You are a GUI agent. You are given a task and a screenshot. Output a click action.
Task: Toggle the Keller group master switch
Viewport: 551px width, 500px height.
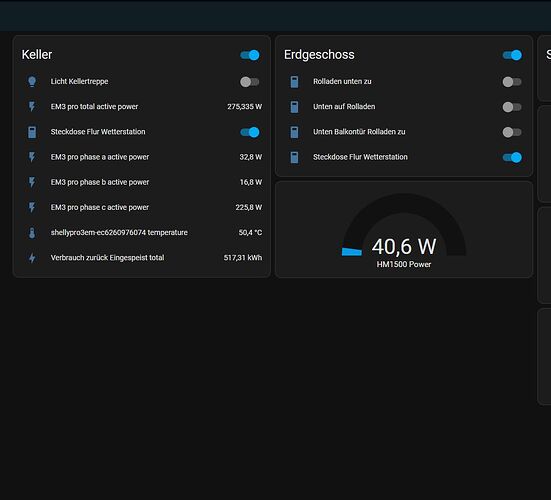click(250, 55)
